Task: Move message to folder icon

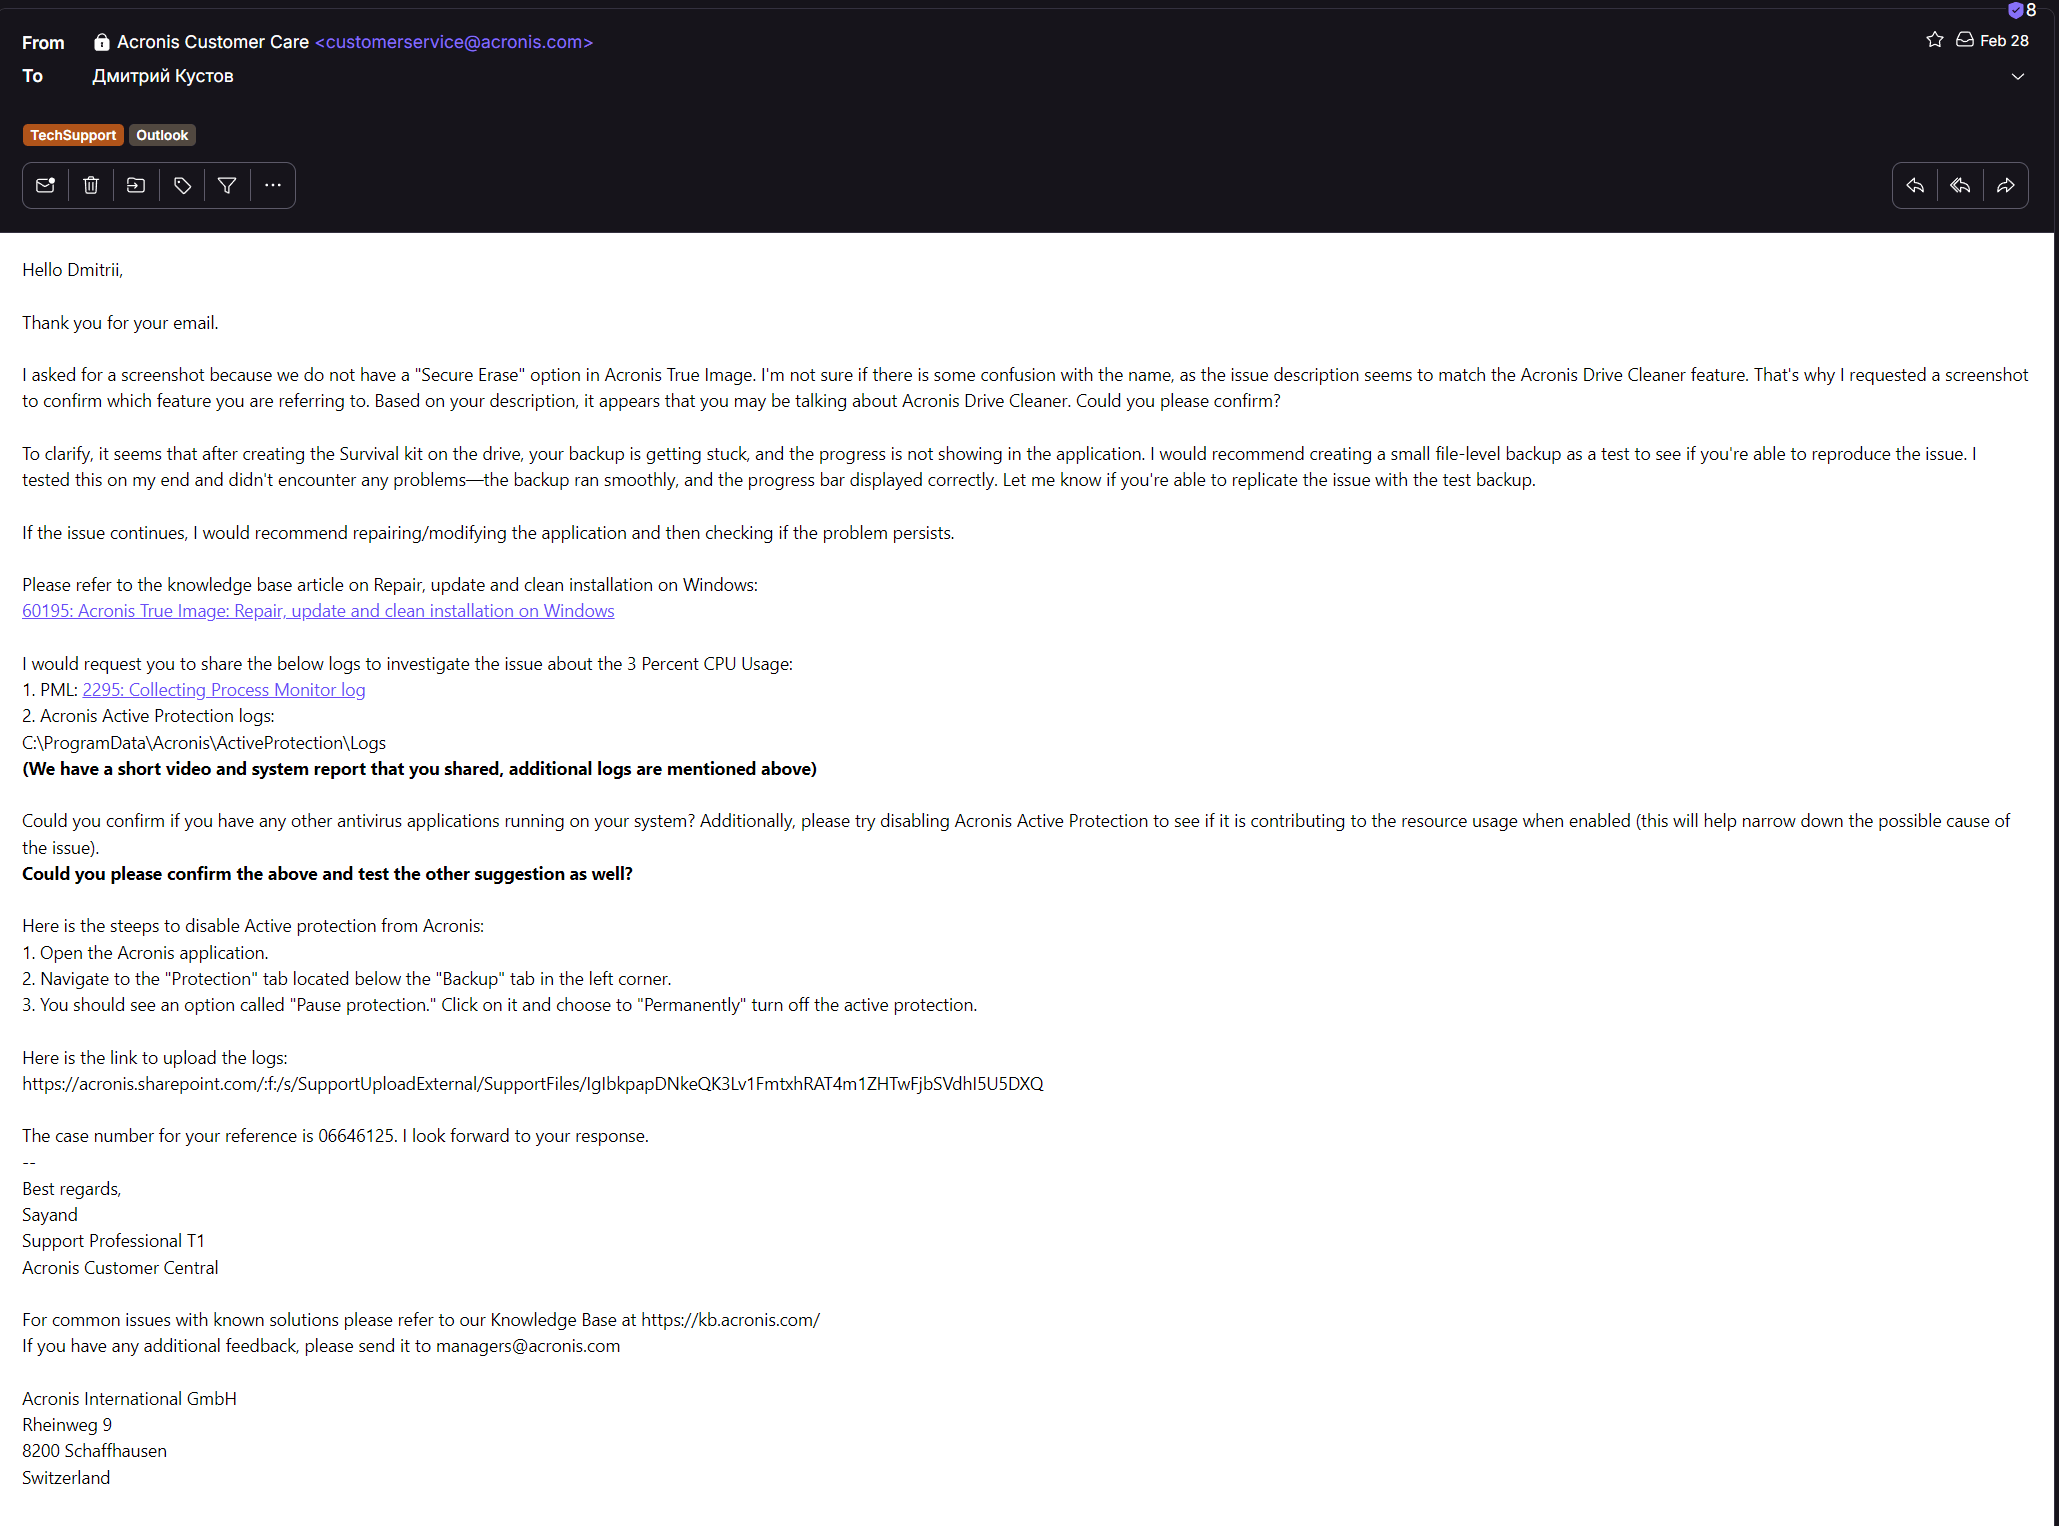Action: pos(136,185)
